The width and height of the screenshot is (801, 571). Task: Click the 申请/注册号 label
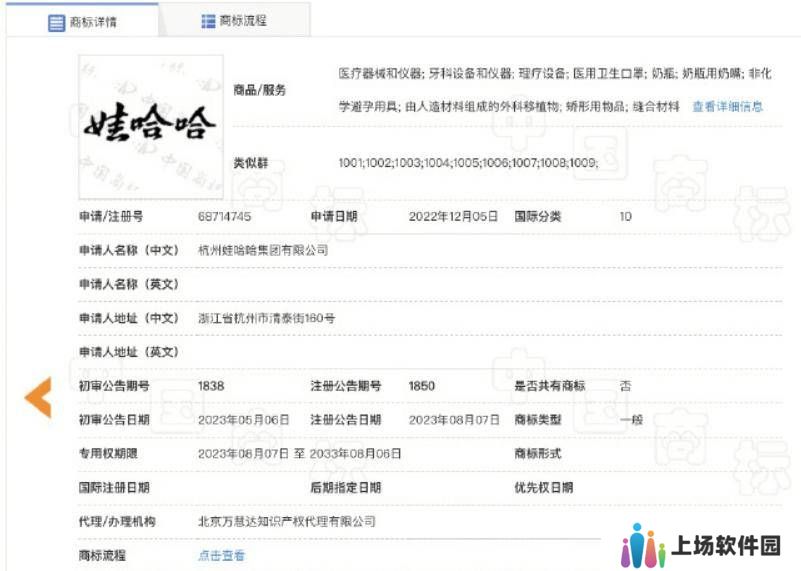(111, 217)
